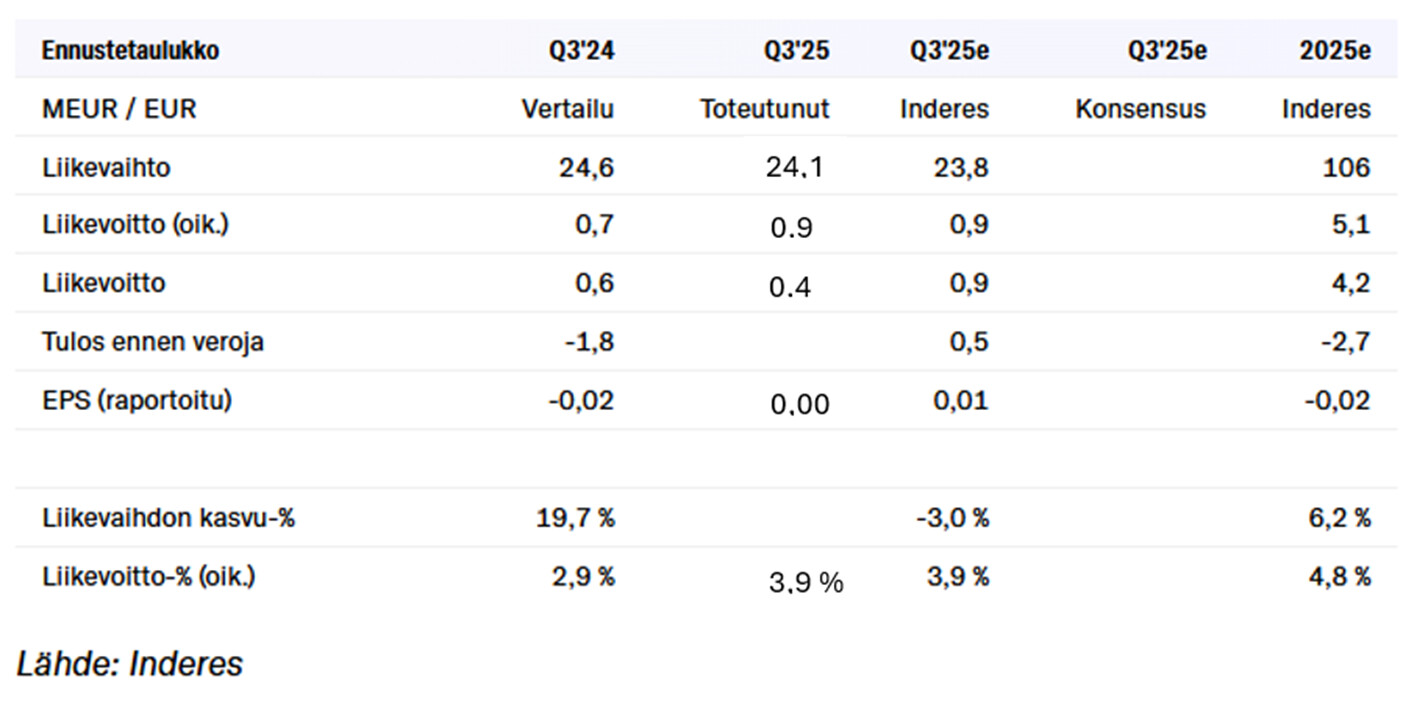The width and height of the screenshot is (1403, 722).
Task: Click the MEUR / EUR label
Action: [119, 109]
